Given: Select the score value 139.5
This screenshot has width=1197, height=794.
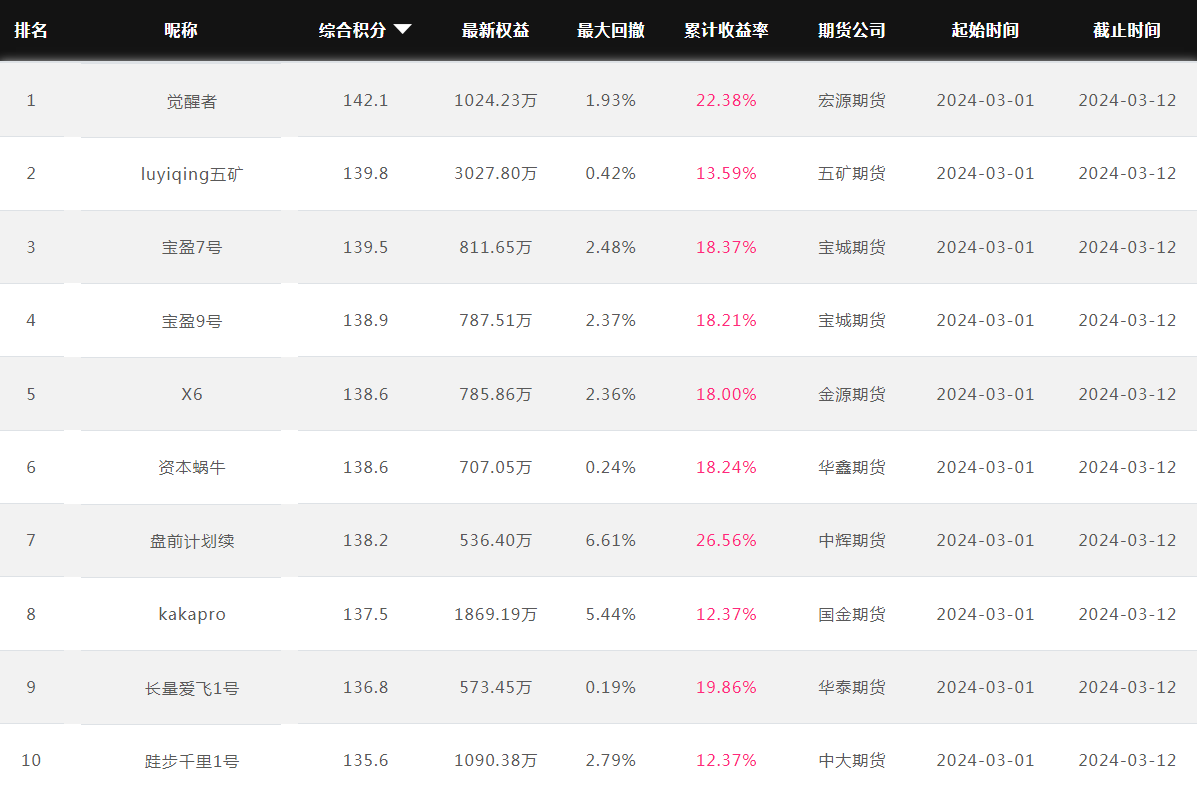Looking at the screenshot, I should [x=366, y=247].
